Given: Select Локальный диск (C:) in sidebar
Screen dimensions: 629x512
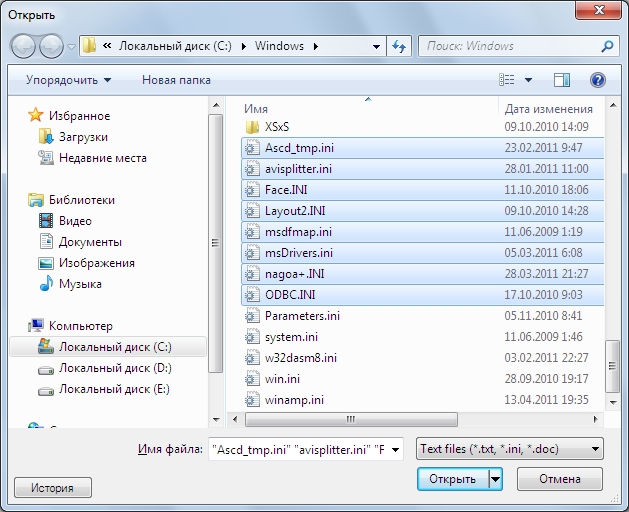Looking at the screenshot, I should (x=108, y=347).
